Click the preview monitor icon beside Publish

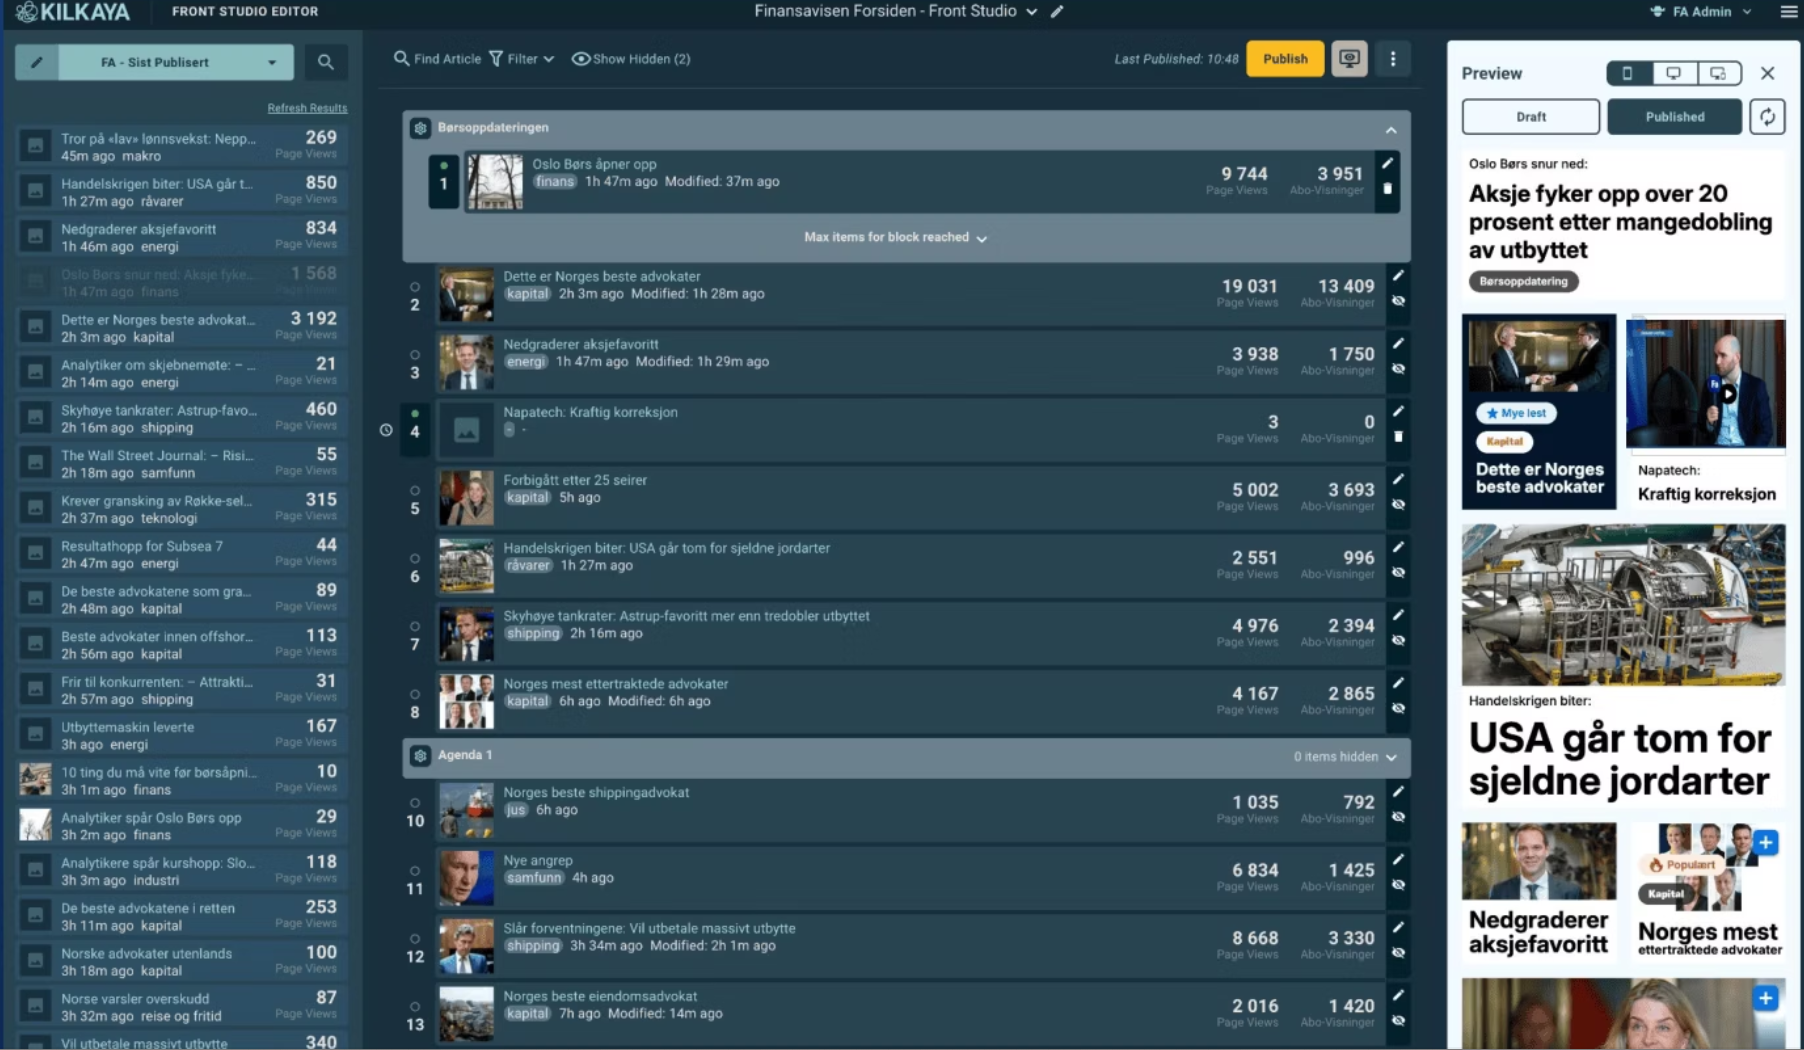[1349, 59]
